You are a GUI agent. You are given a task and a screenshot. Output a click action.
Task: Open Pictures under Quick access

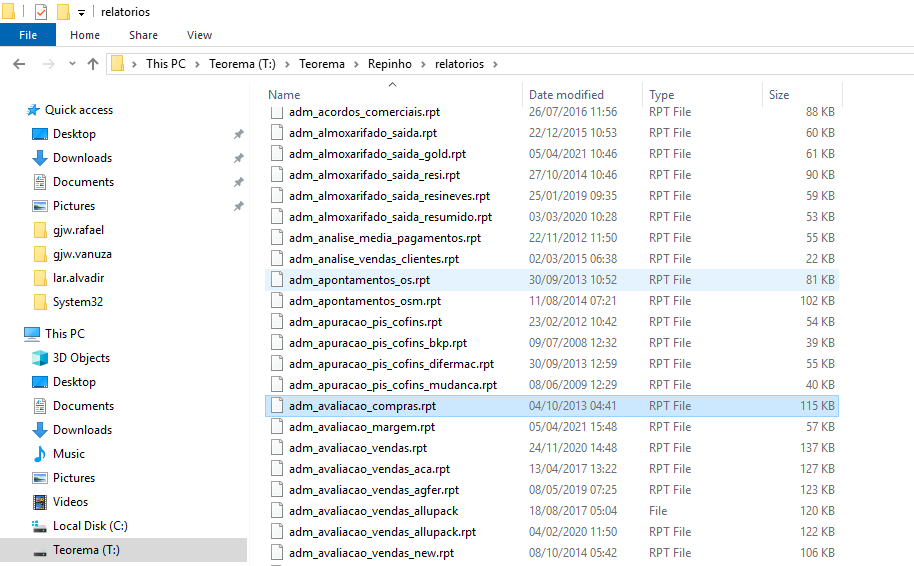click(73, 206)
